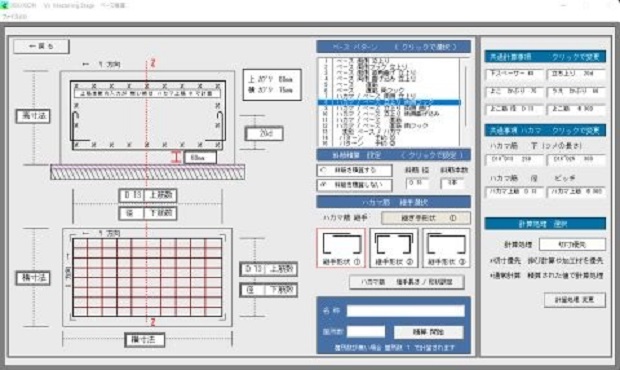Click the rebar grid plan drawing

tap(147, 277)
